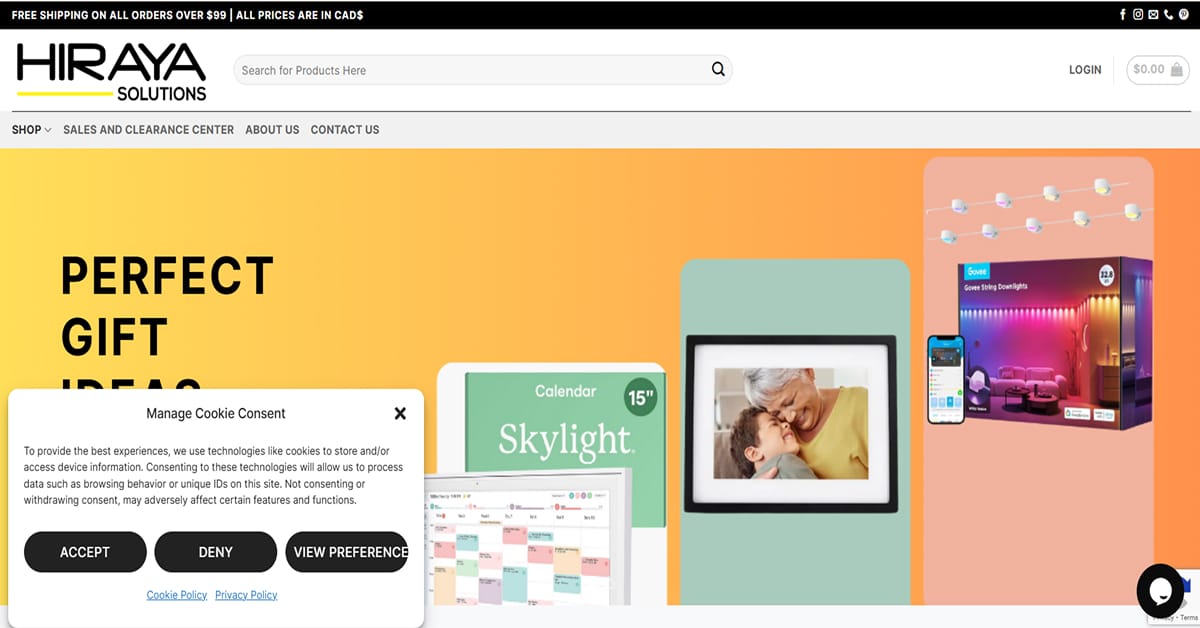Open the Privacy Policy link
The width and height of the screenshot is (1200, 628).
click(x=246, y=595)
